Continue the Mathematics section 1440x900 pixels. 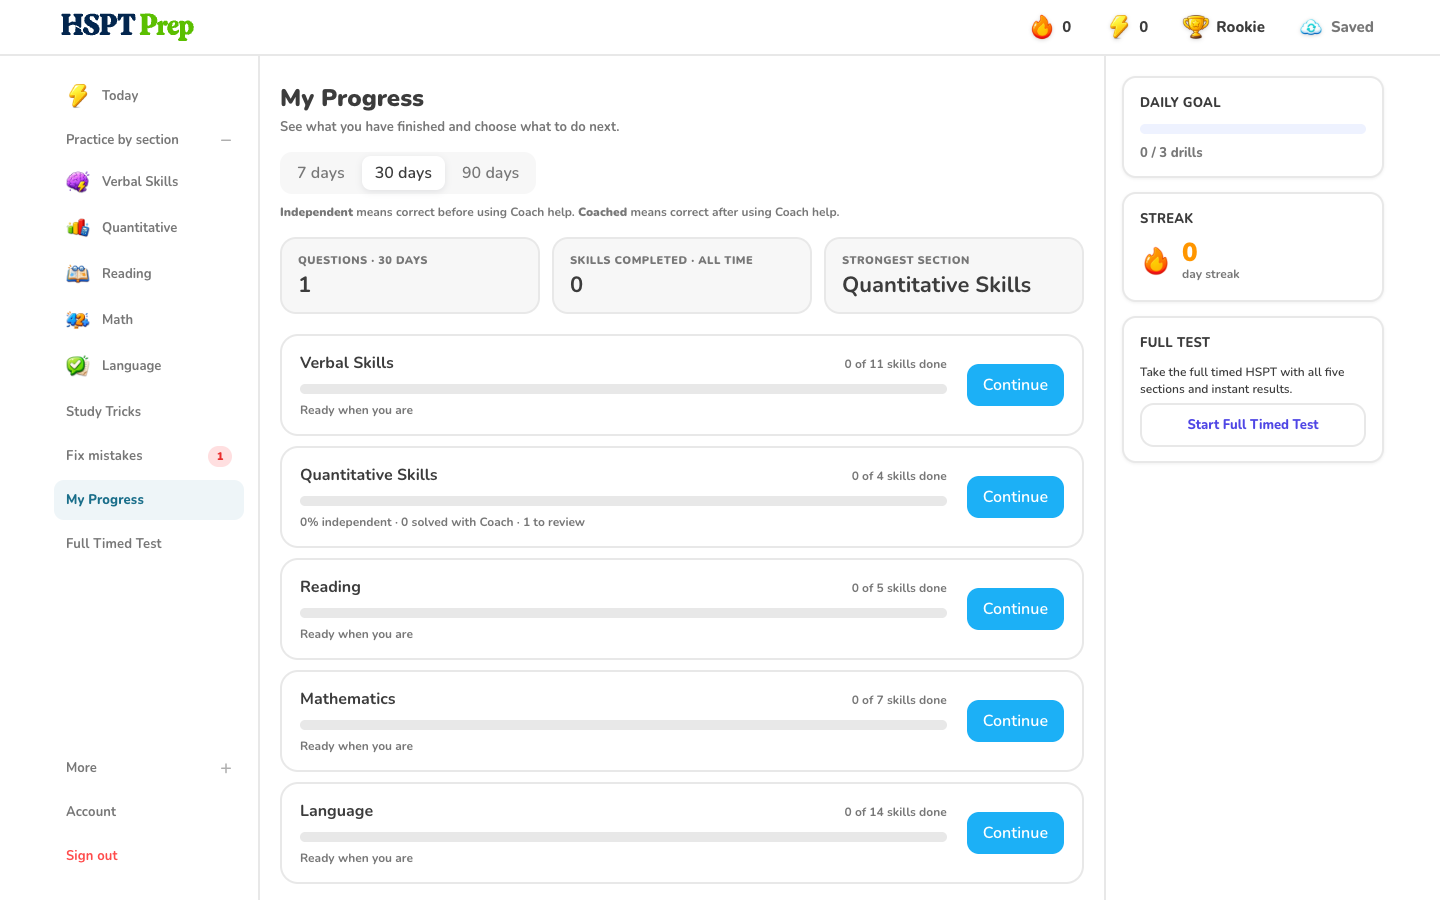click(1015, 721)
